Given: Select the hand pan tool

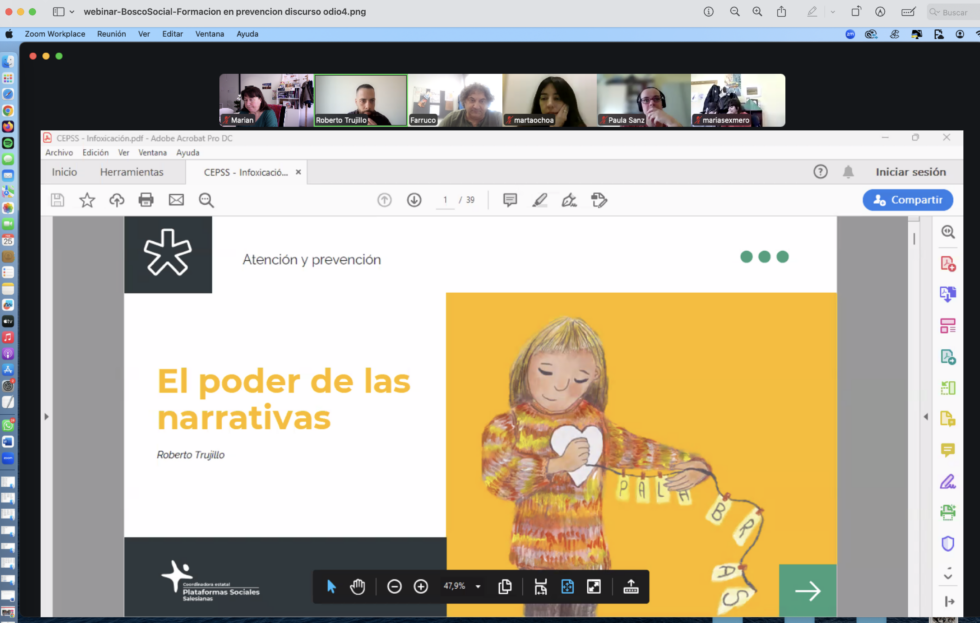Looking at the screenshot, I should (x=358, y=587).
